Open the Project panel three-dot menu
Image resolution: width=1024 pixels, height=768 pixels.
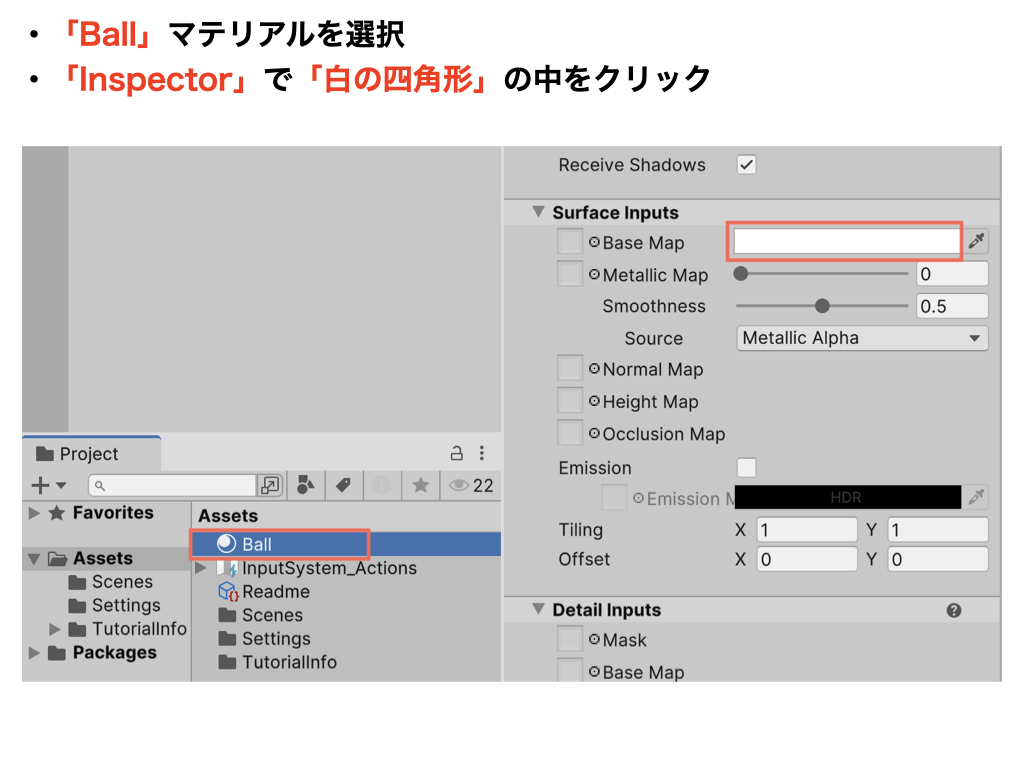pyautogui.click(x=481, y=453)
